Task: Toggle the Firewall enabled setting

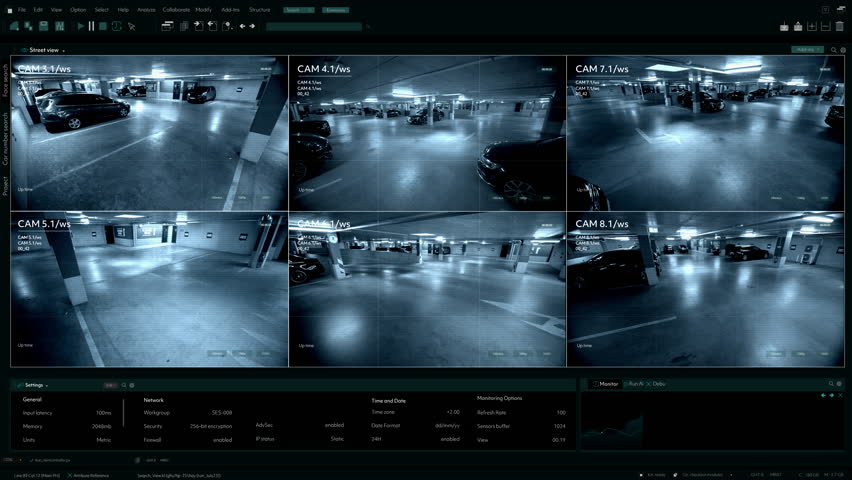Action: tap(222, 440)
